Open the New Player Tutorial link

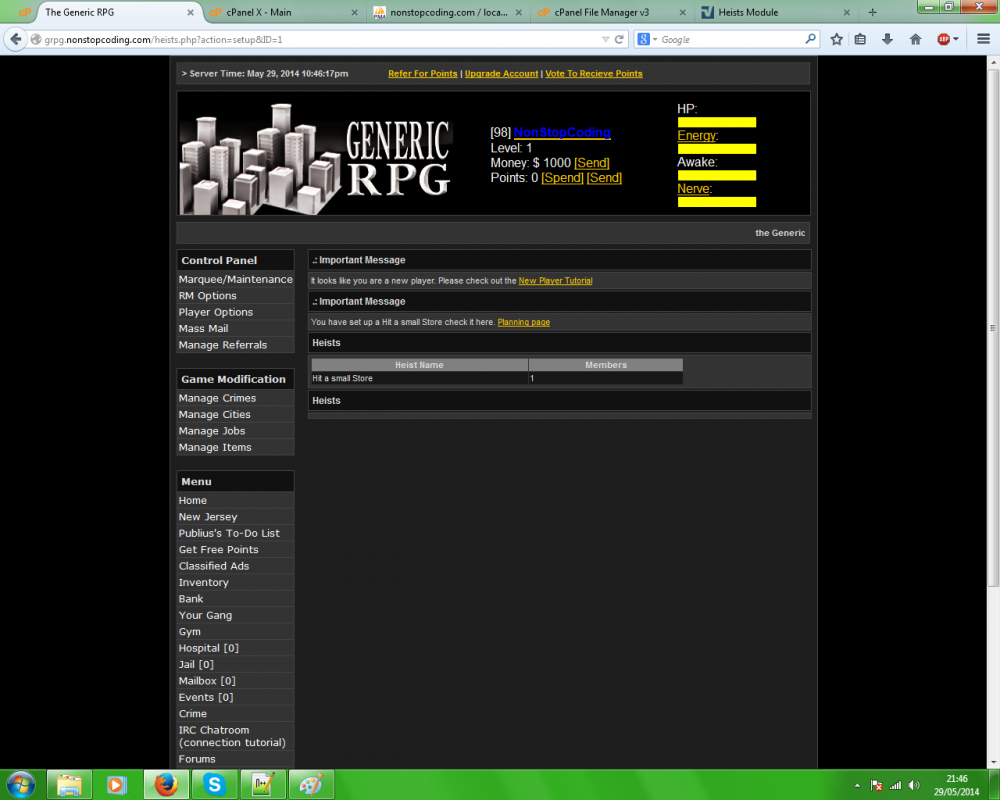point(555,280)
